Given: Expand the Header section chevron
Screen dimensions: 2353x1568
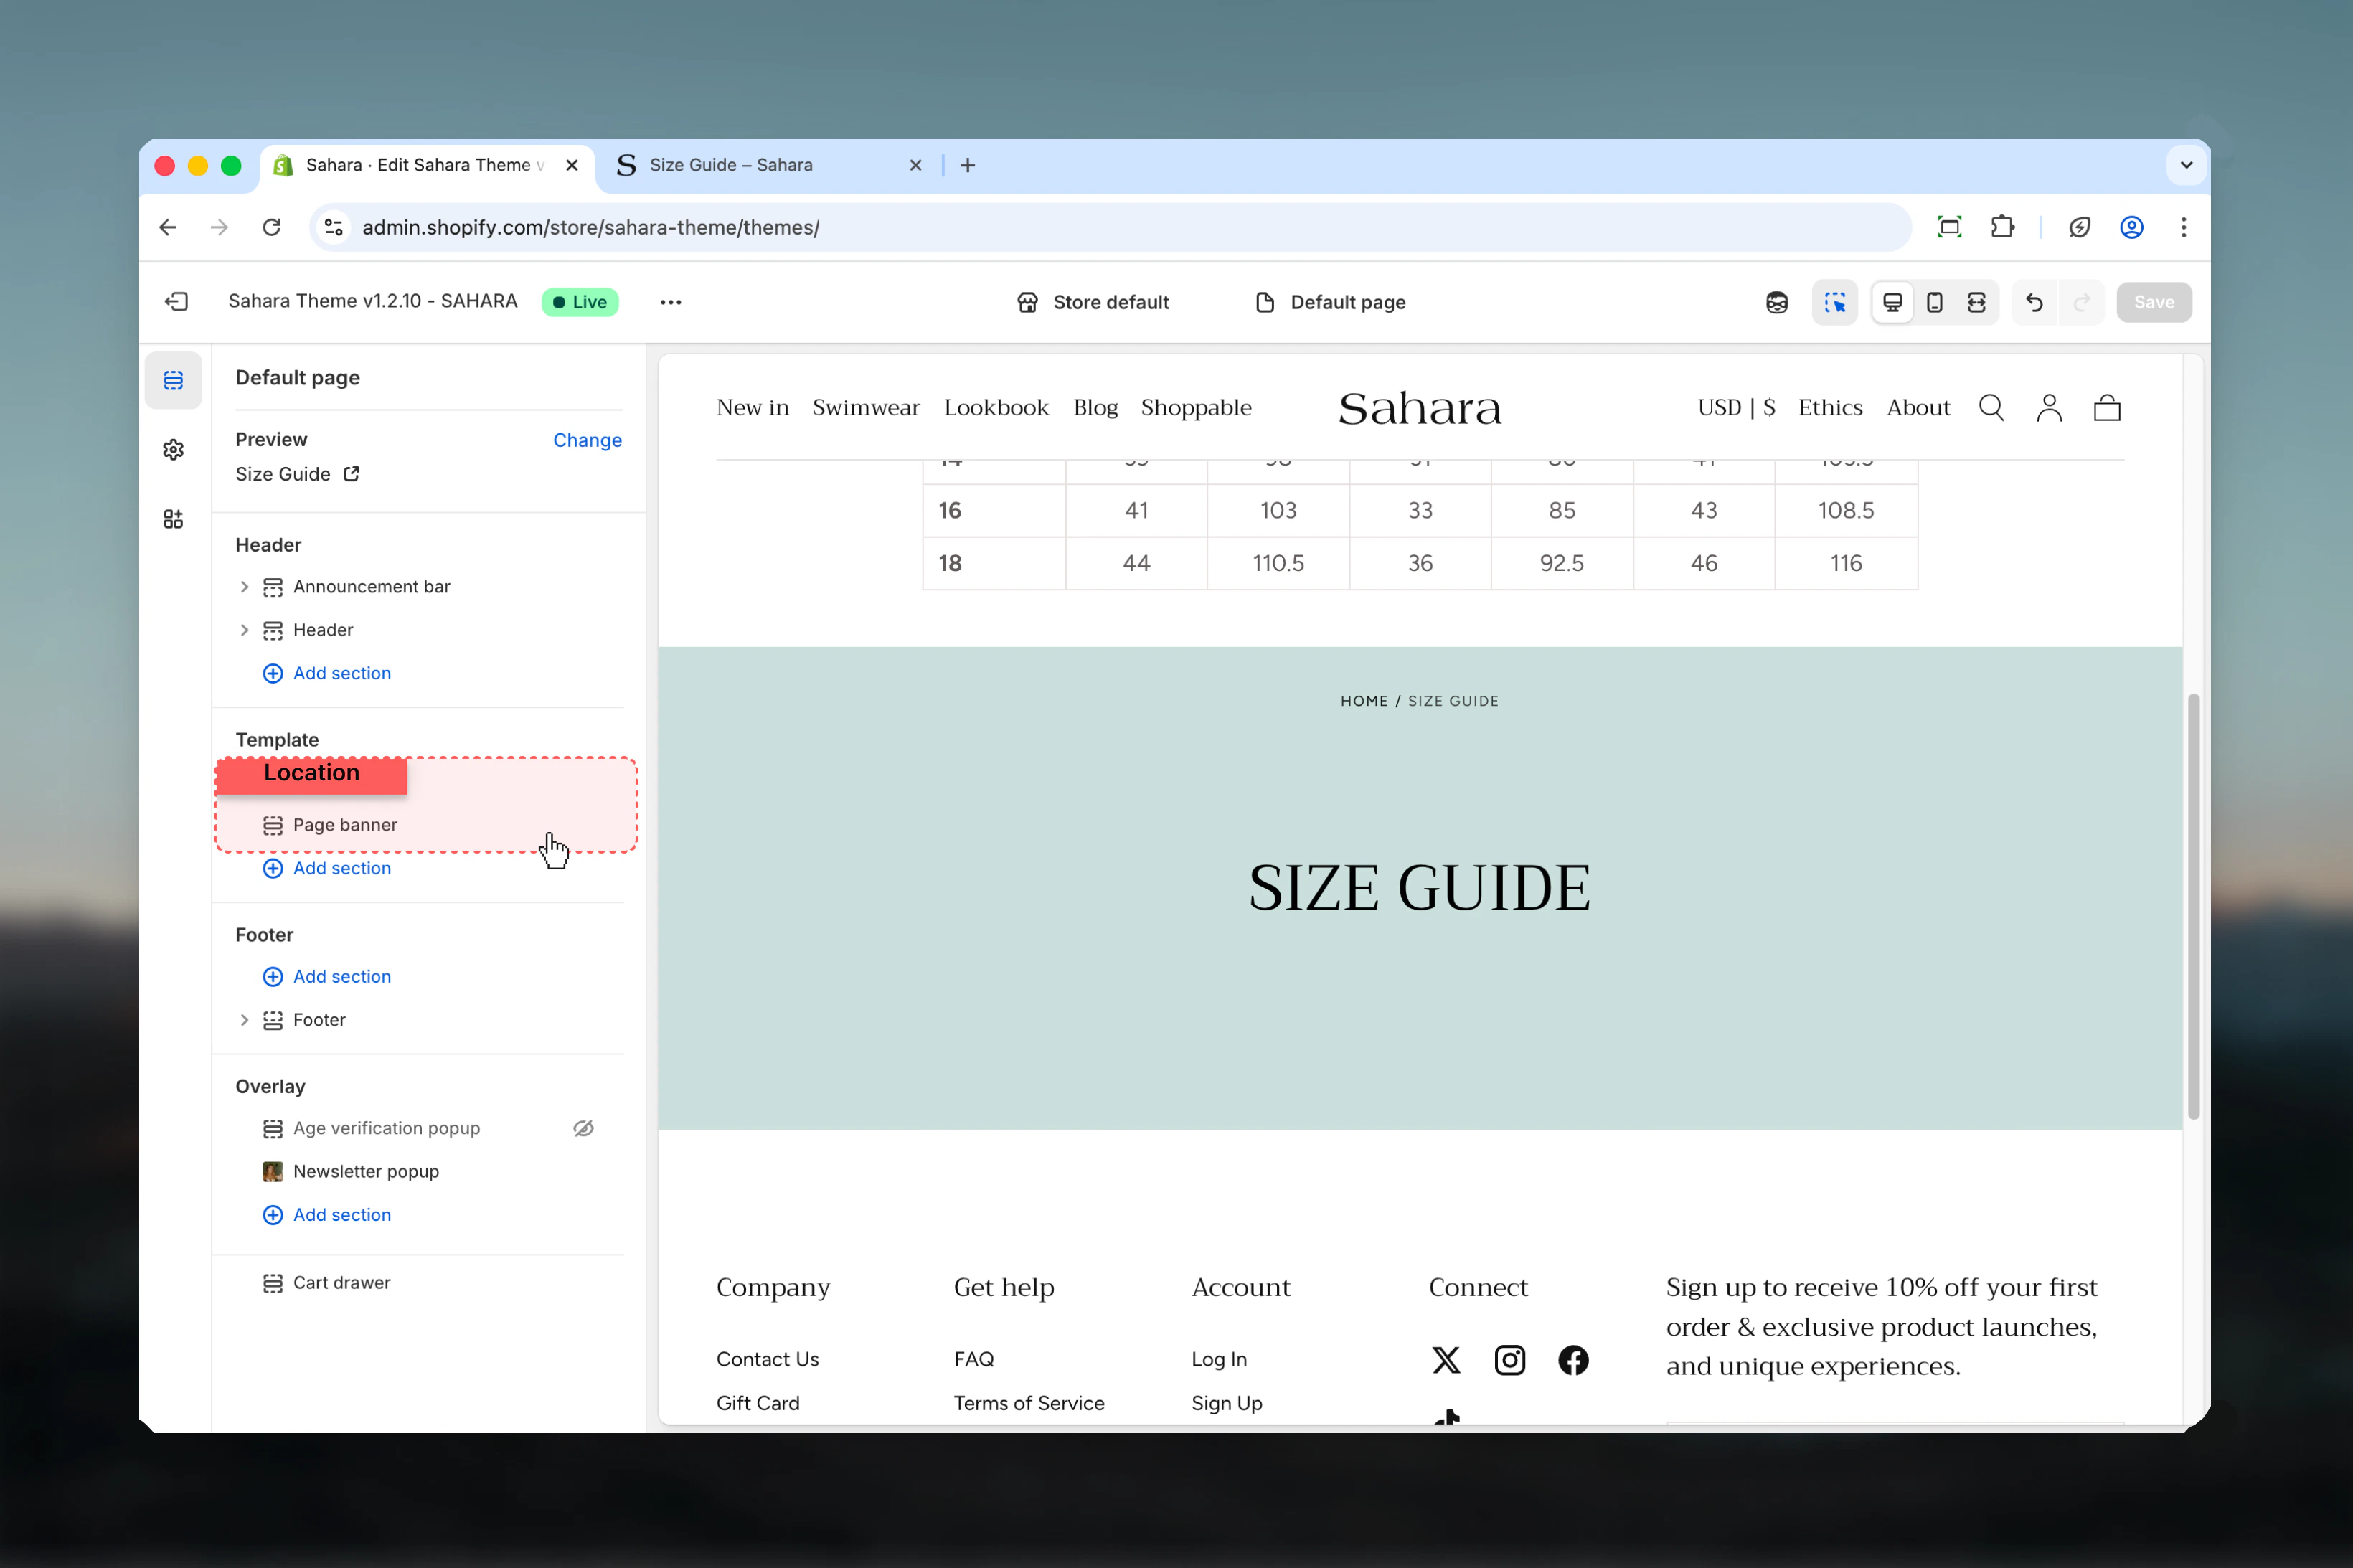Looking at the screenshot, I should click(x=244, y=630).
